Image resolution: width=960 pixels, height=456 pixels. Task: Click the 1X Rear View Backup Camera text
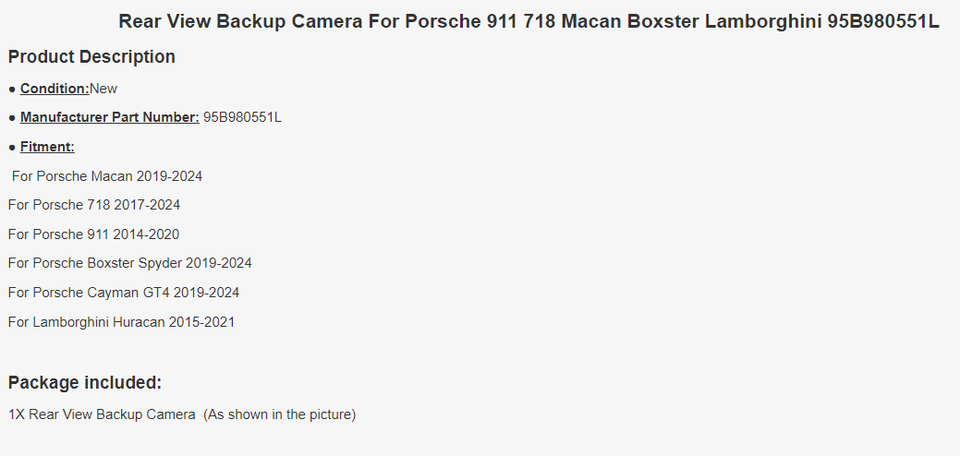point(102,414)
